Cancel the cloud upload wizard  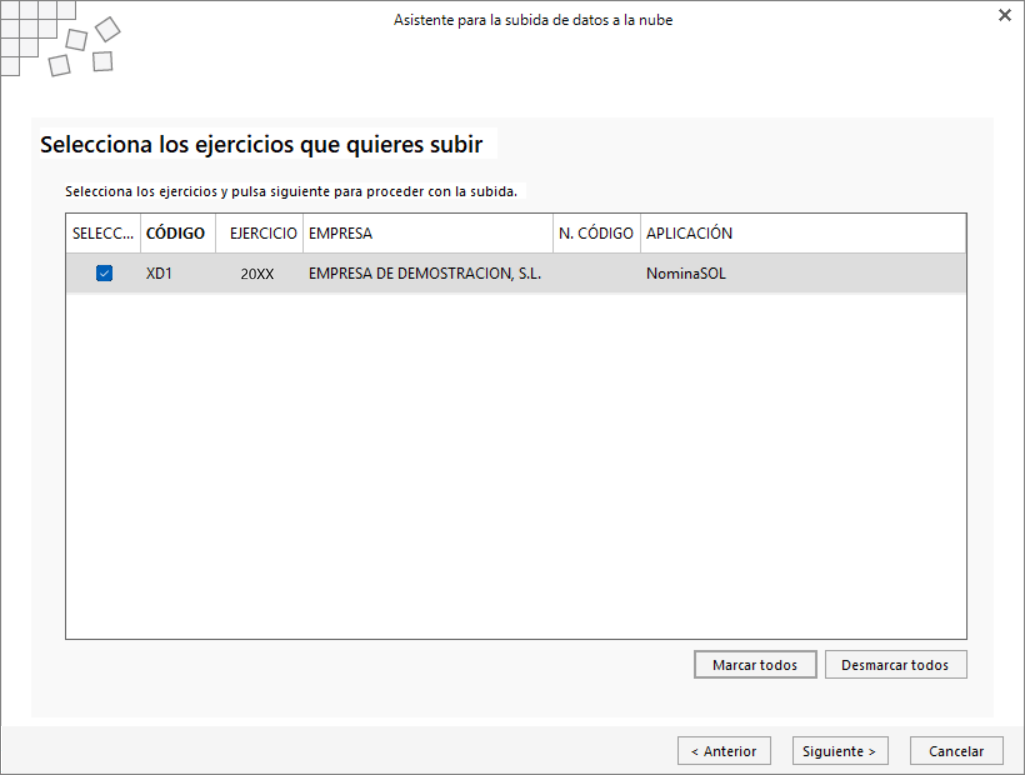pos(956,751)
